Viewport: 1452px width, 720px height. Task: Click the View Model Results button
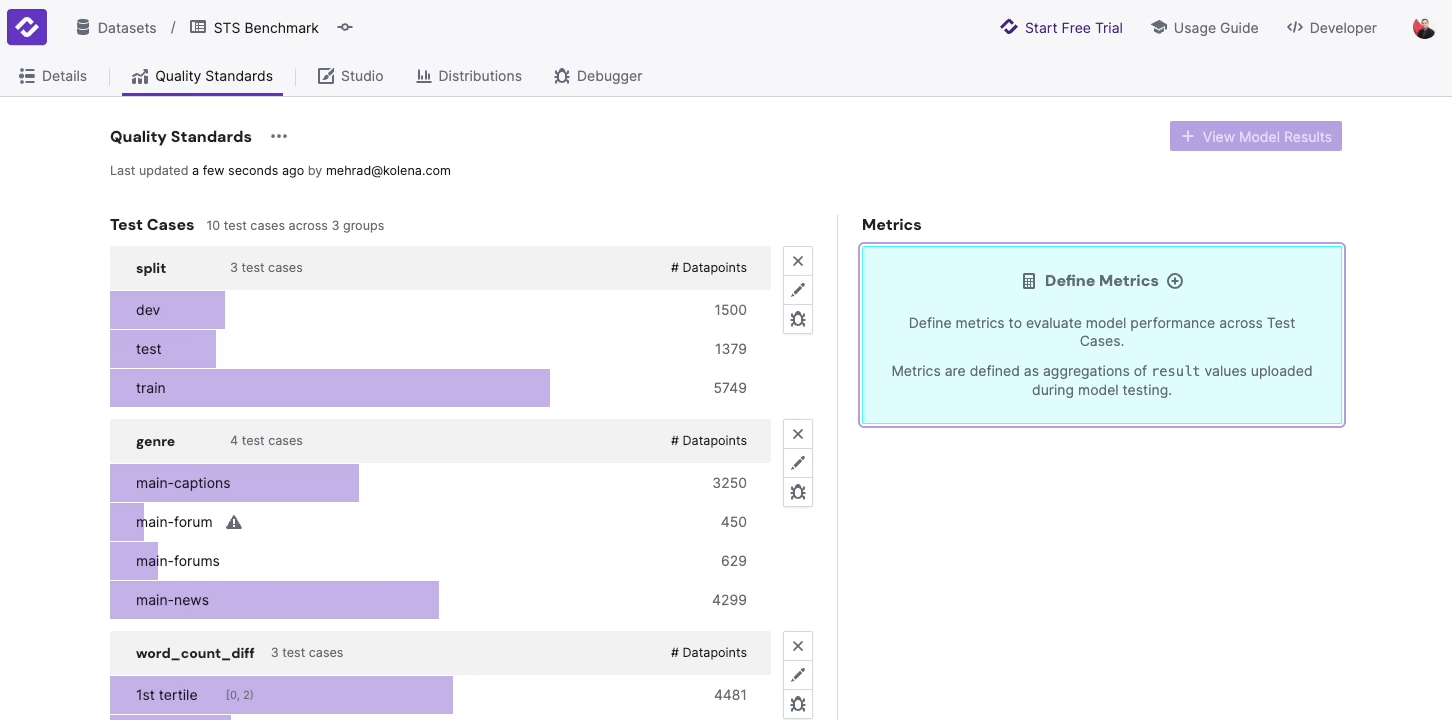pyautogui.click(x=1255, y=136)
